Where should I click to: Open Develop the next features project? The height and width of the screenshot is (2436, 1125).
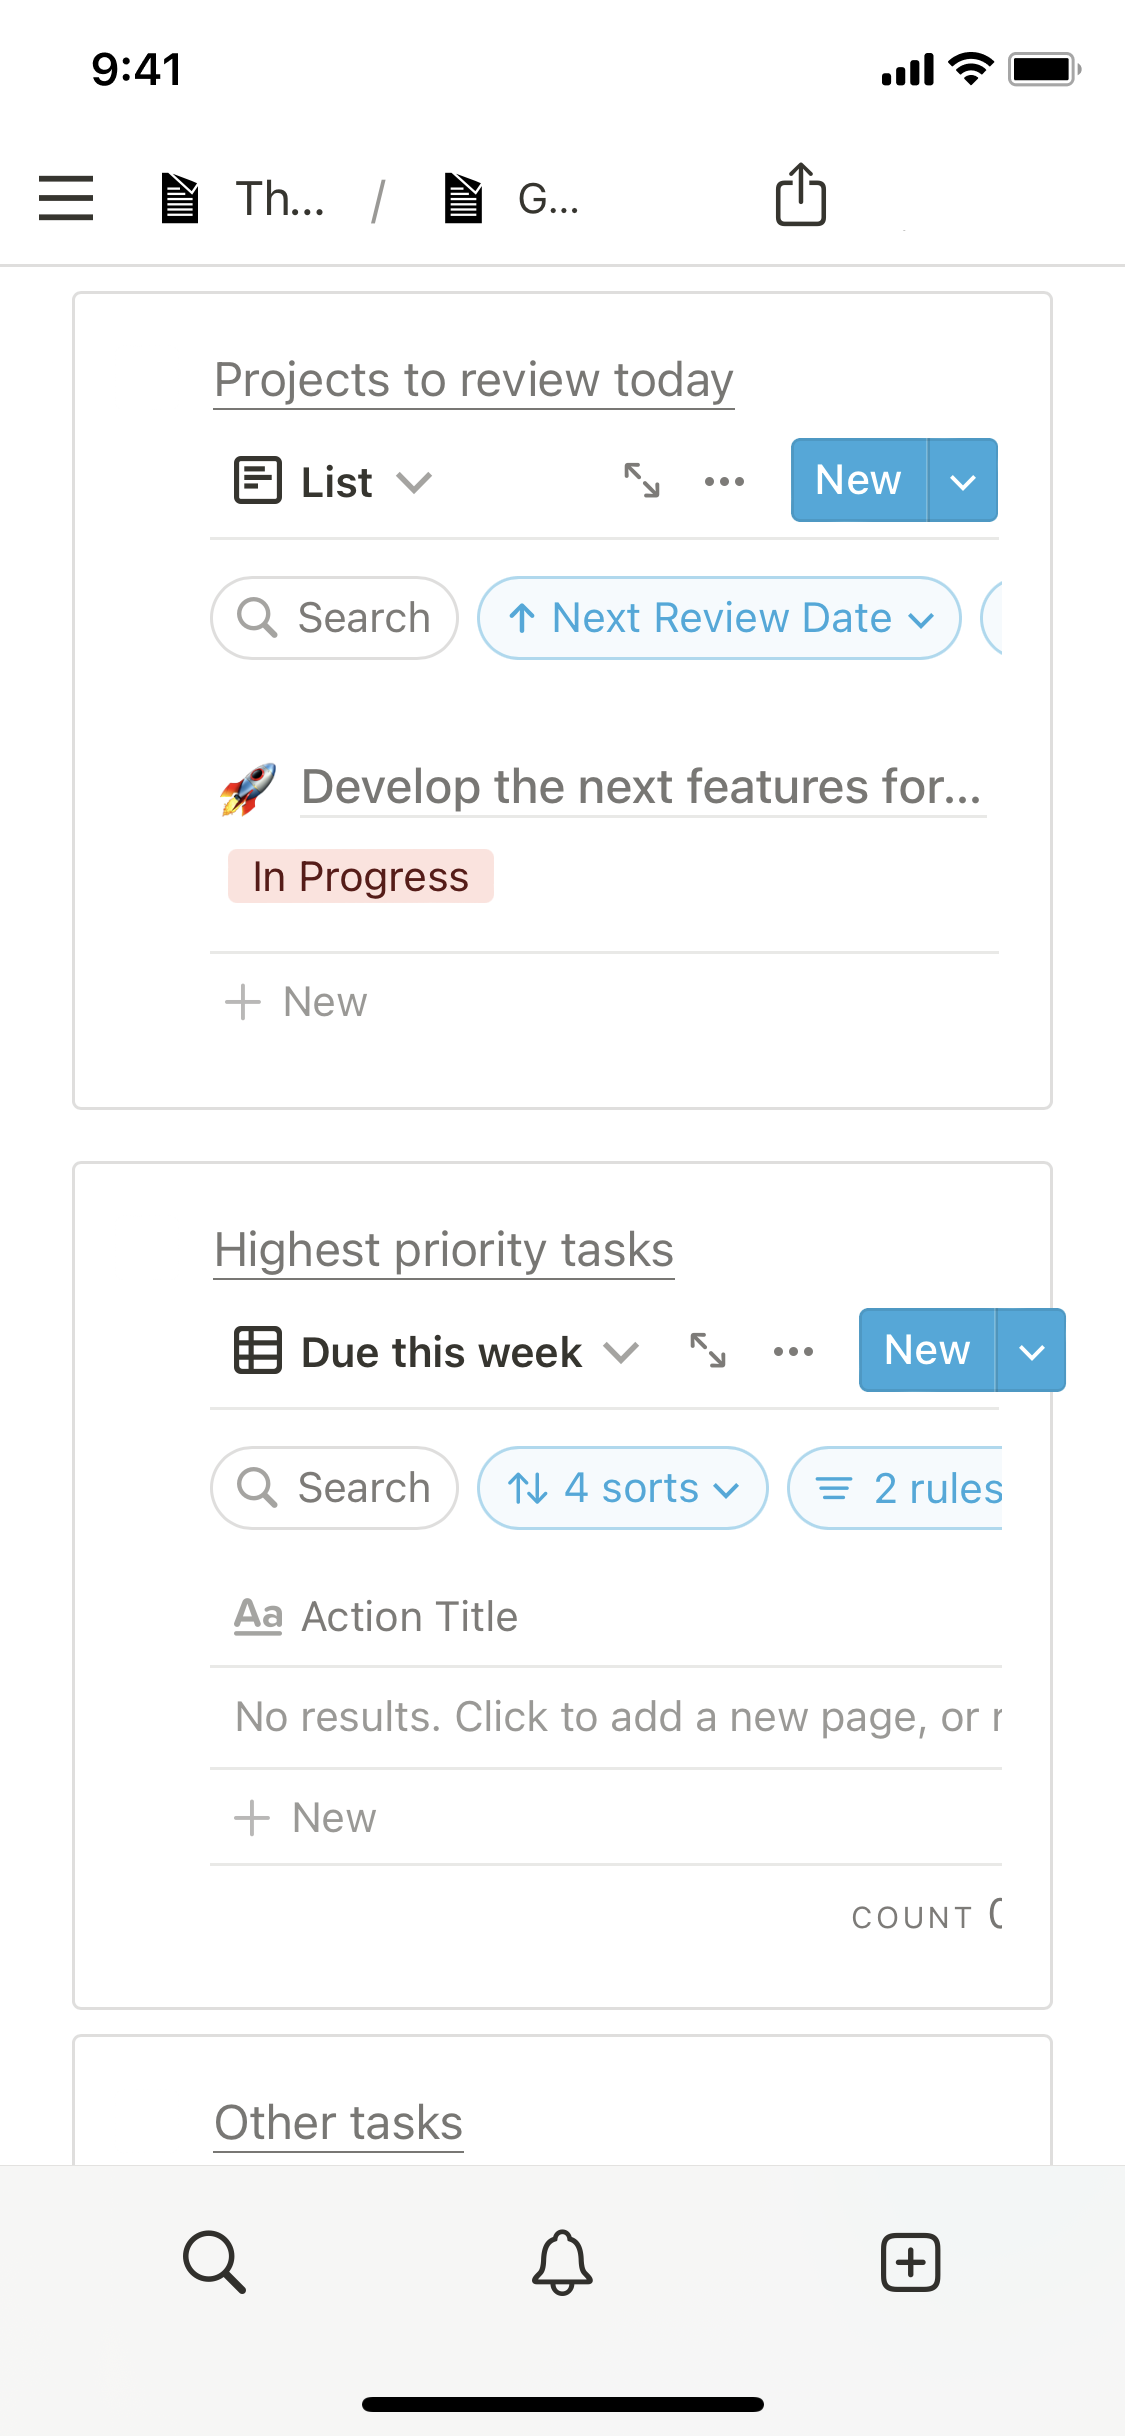click(640, 787)
